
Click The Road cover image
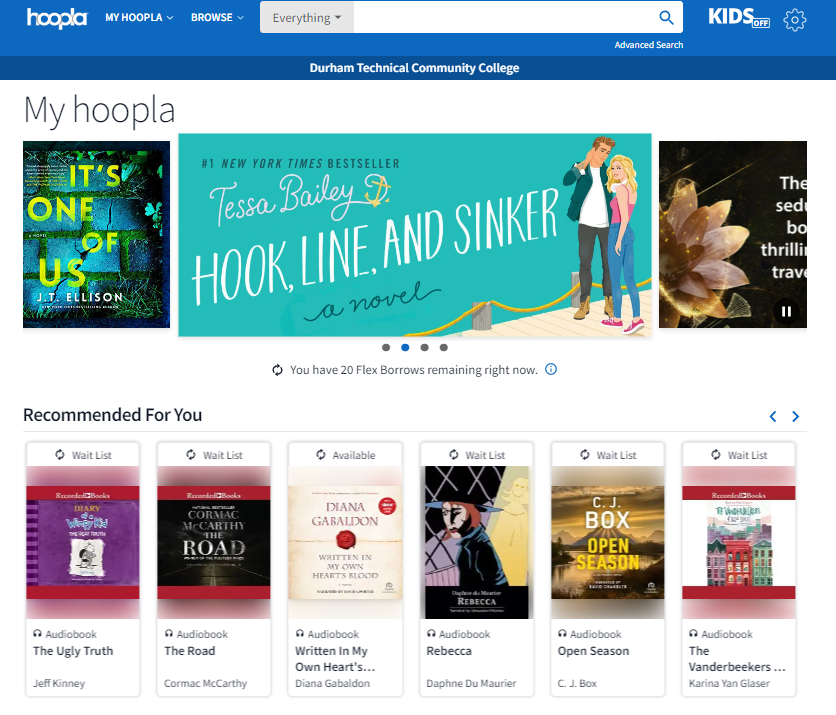pyautogui.click(x=214, y=542)
